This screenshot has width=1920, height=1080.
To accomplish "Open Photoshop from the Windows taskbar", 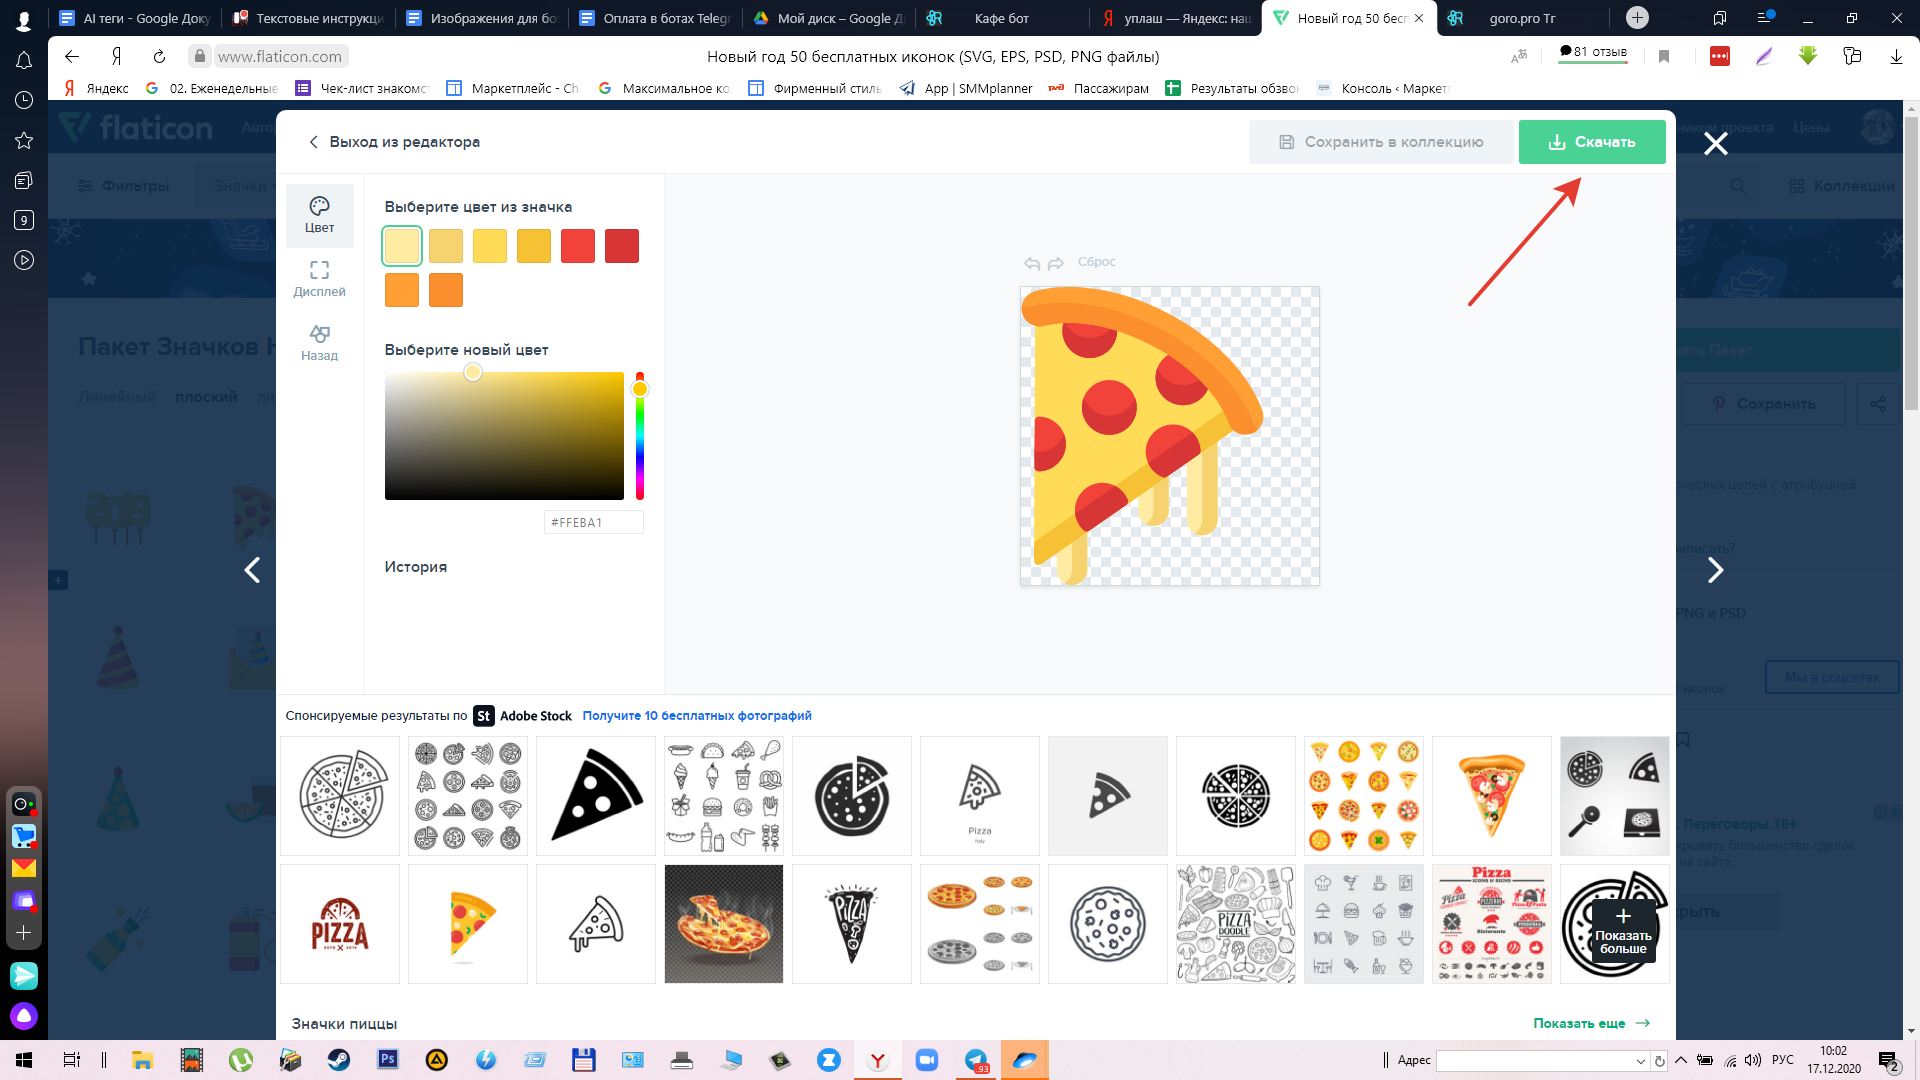I will 388,1060.
